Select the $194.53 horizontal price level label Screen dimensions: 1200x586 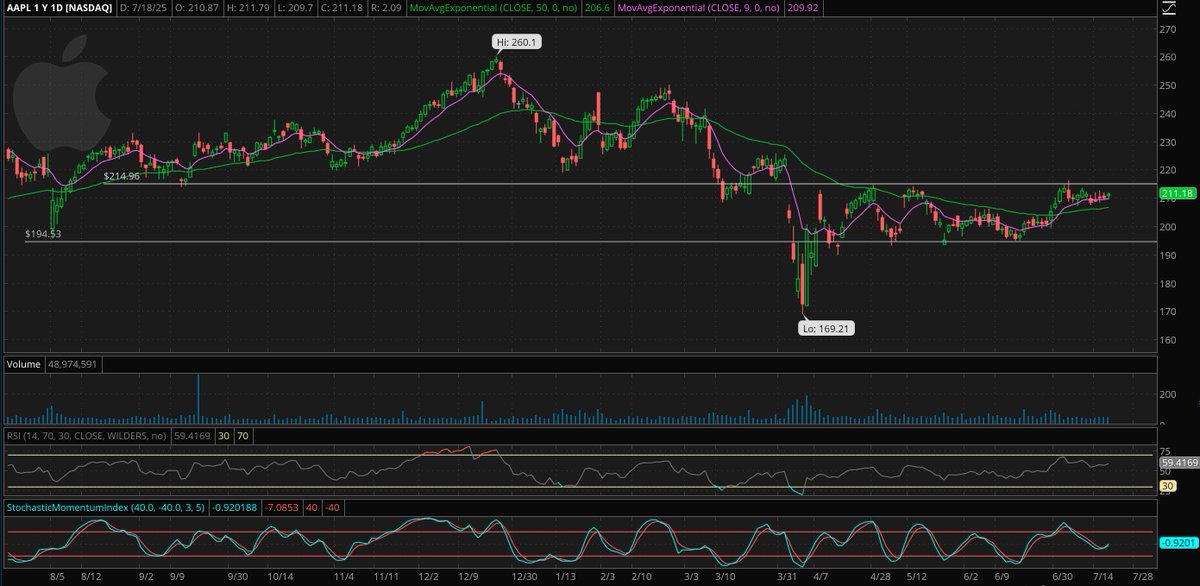[43, 234]
